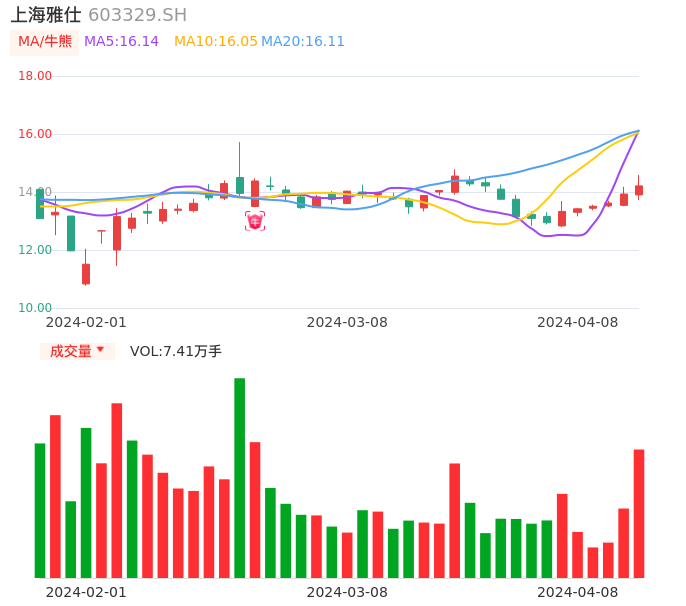Viewport: 686px width, 606px height.
Task: Click the 12.00 price axis label
Action: pos(35,250)
